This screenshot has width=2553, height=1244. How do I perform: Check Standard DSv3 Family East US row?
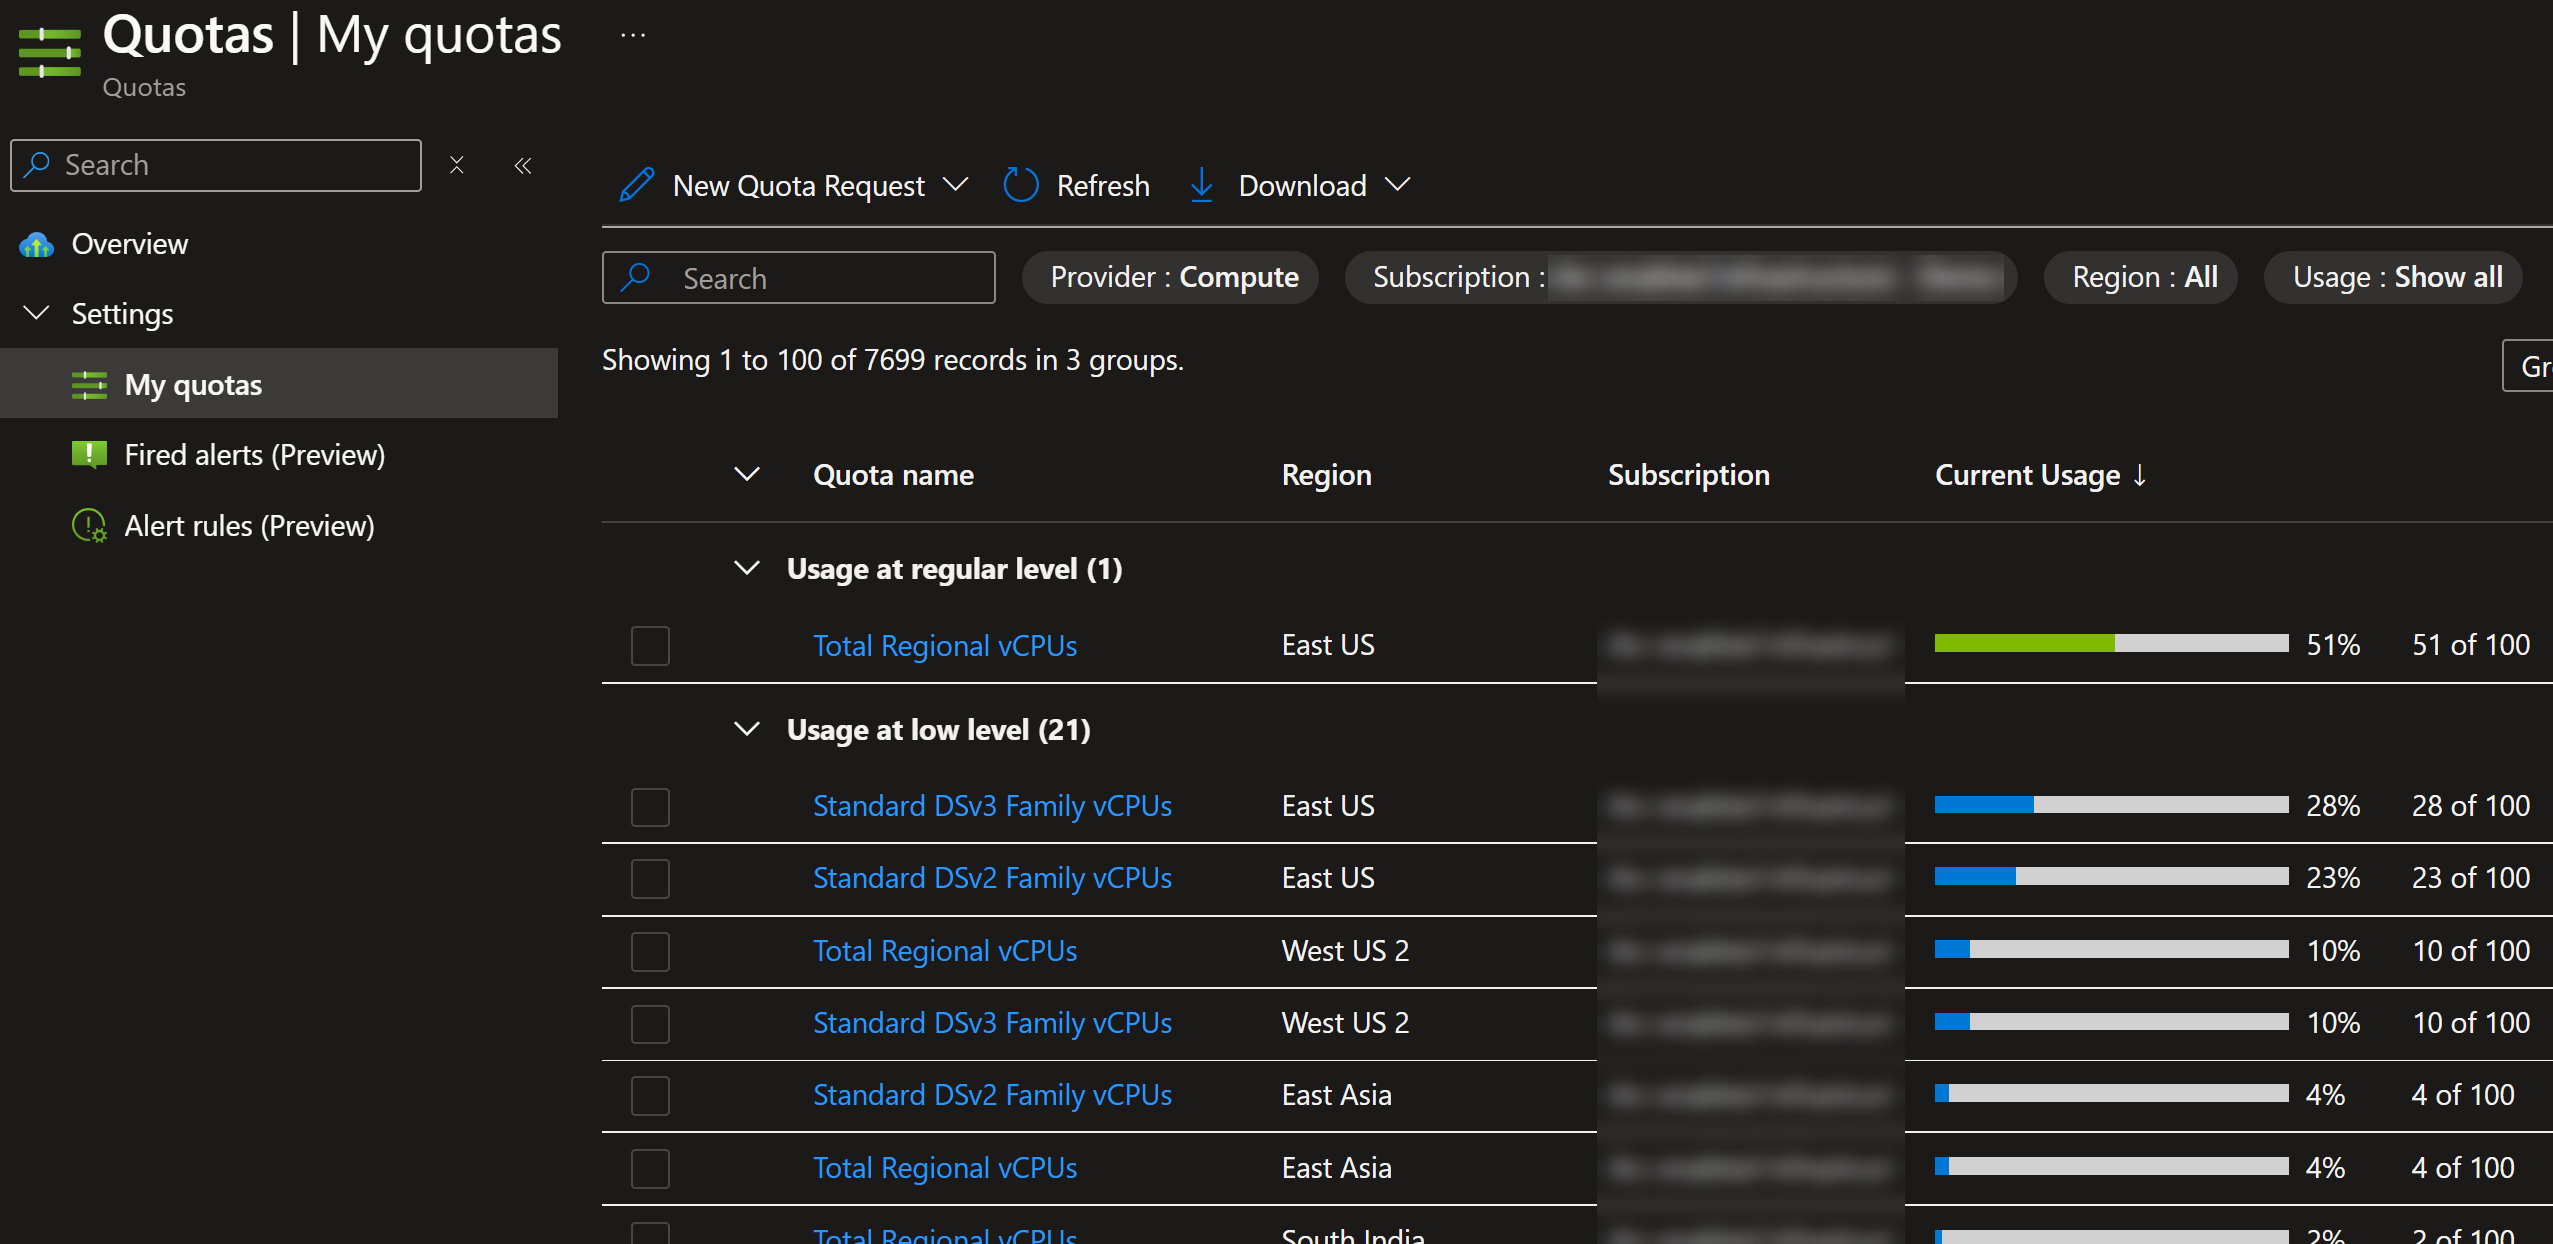coord(650,807)
